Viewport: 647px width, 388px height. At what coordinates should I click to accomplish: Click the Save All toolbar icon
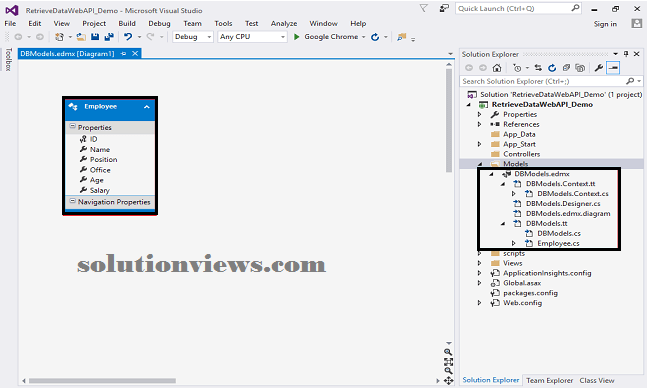click(109, 37)
